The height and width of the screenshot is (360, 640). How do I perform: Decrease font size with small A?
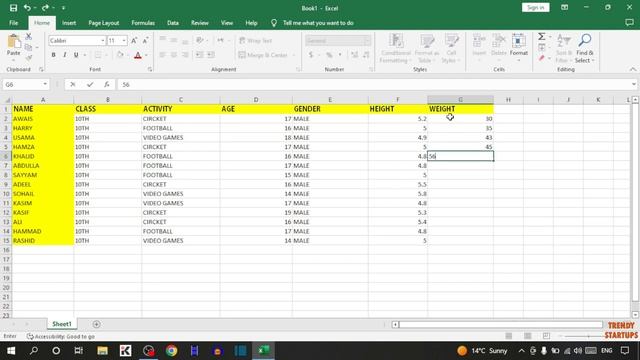pos(145,40)
